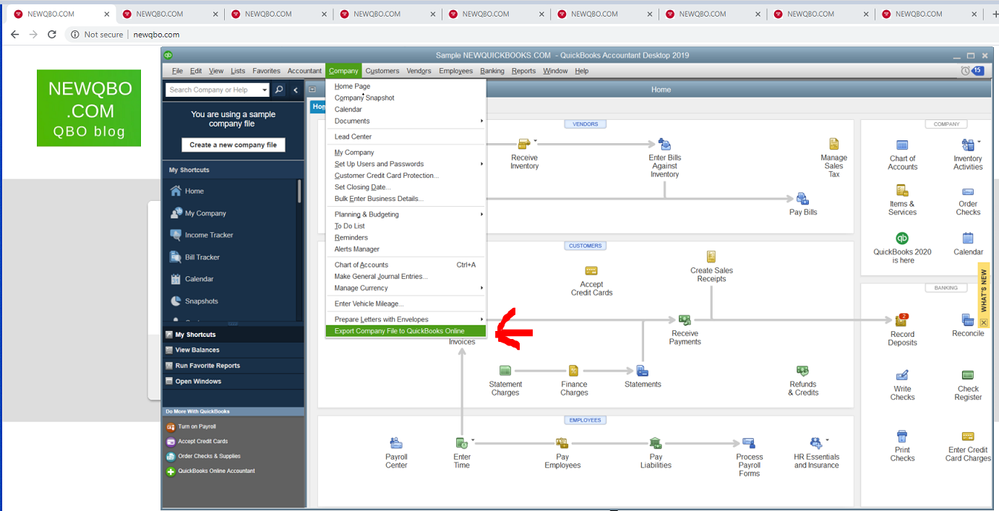Click the browser back arrow
999x511 pixels.
(15, 34)
